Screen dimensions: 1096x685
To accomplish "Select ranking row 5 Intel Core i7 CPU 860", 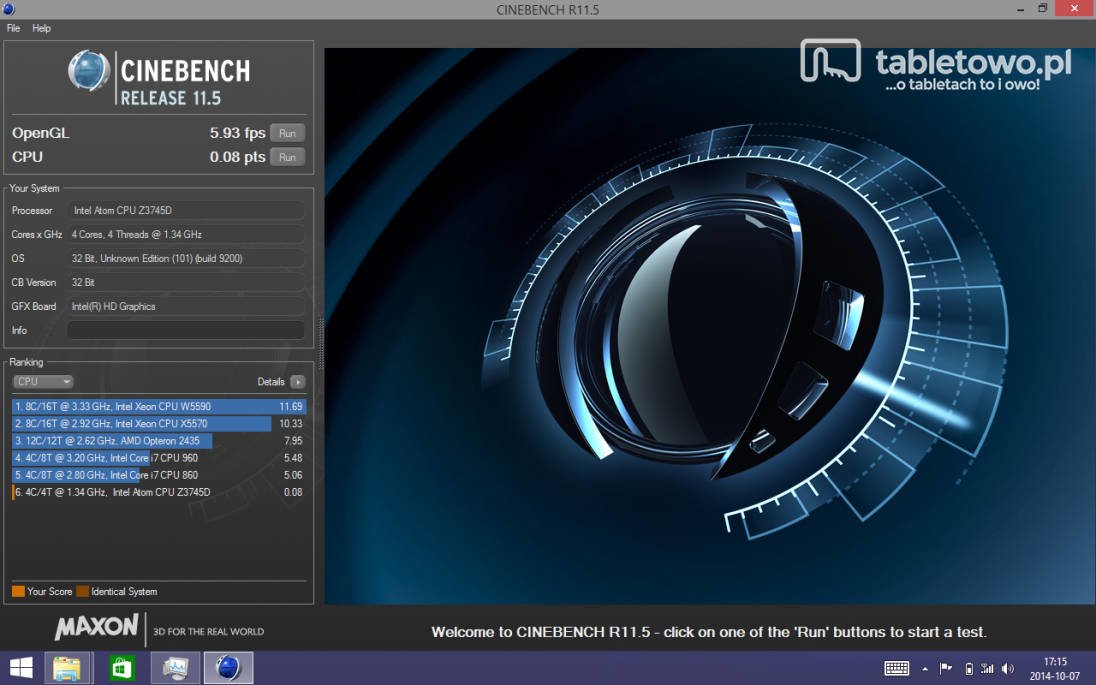I will [x=159, y=475].
